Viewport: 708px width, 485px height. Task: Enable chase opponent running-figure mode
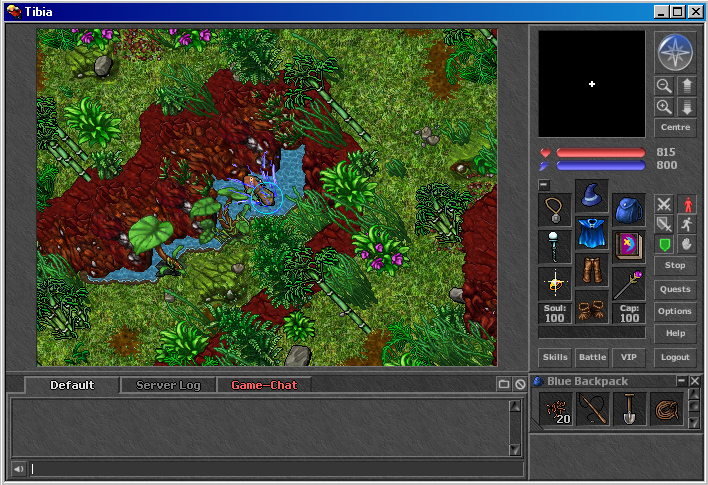coord(686,224)
